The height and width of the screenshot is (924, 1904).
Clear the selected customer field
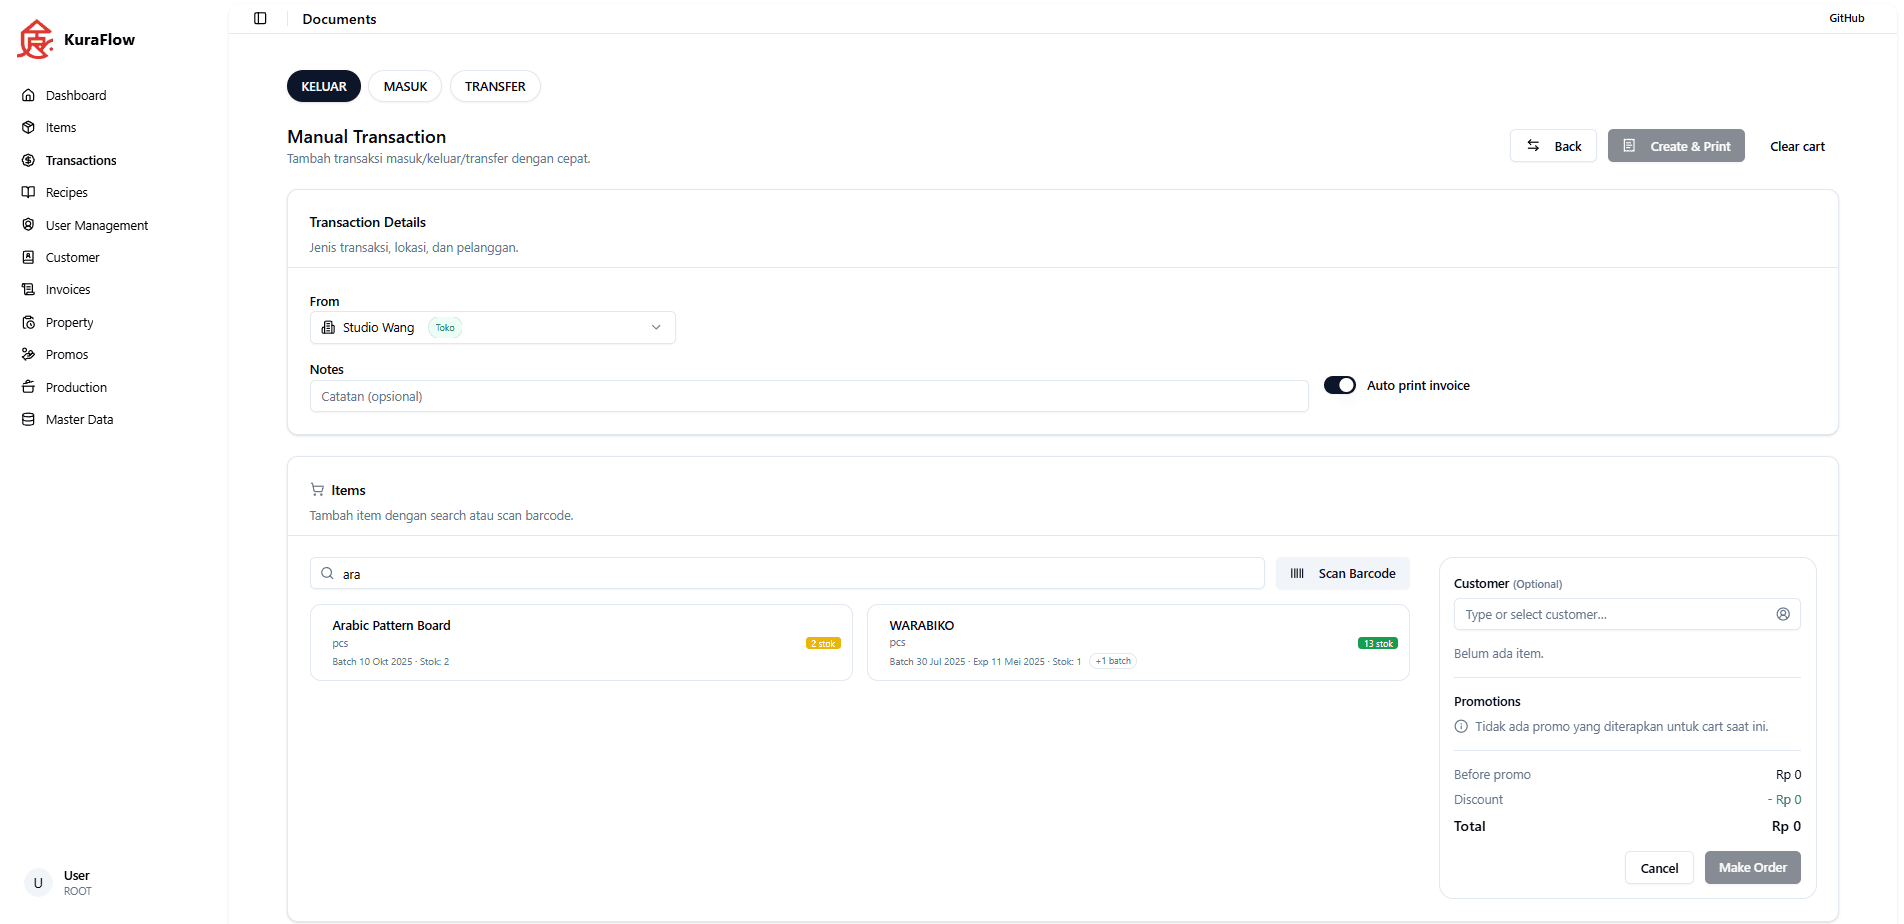point(1784,613)
